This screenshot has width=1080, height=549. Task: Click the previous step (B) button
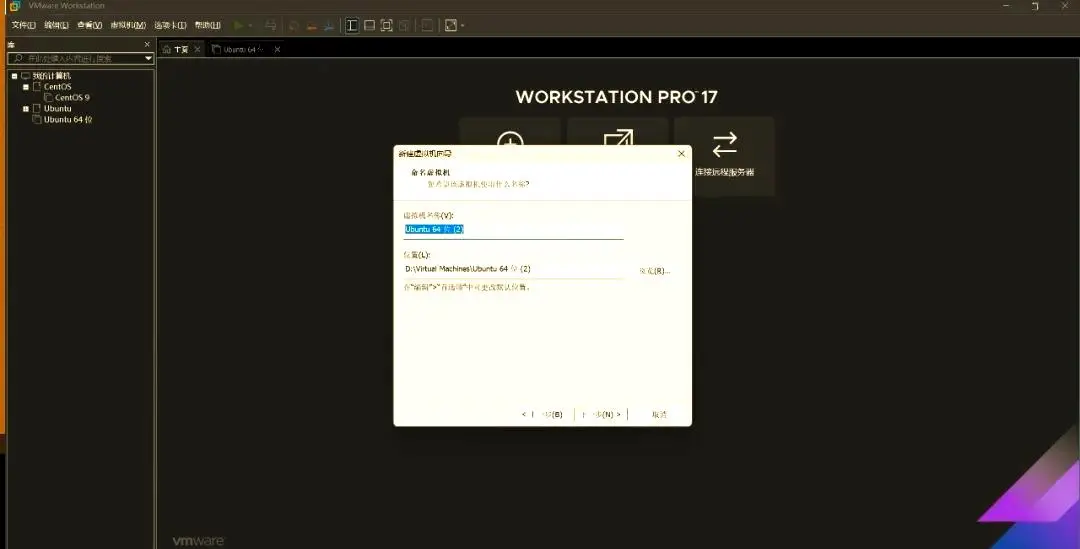pyautogui.click(x=543, y=415)
